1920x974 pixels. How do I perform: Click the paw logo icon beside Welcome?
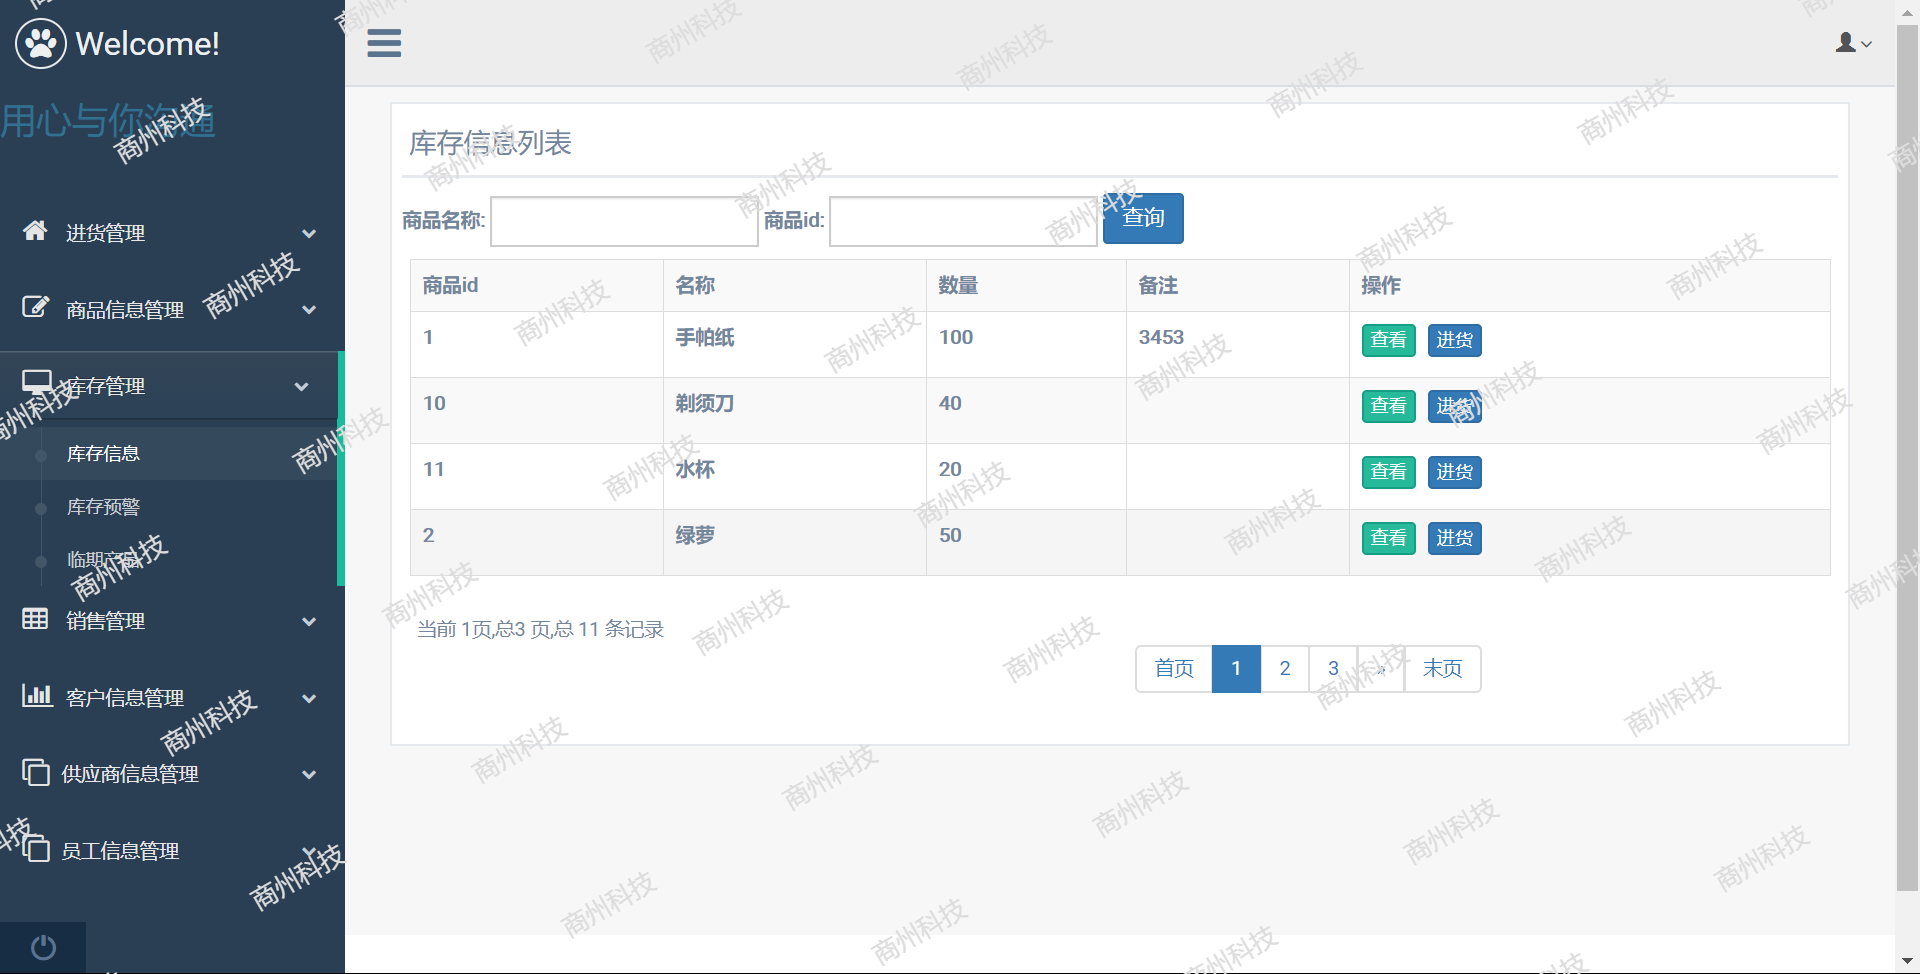coord(41,43)
